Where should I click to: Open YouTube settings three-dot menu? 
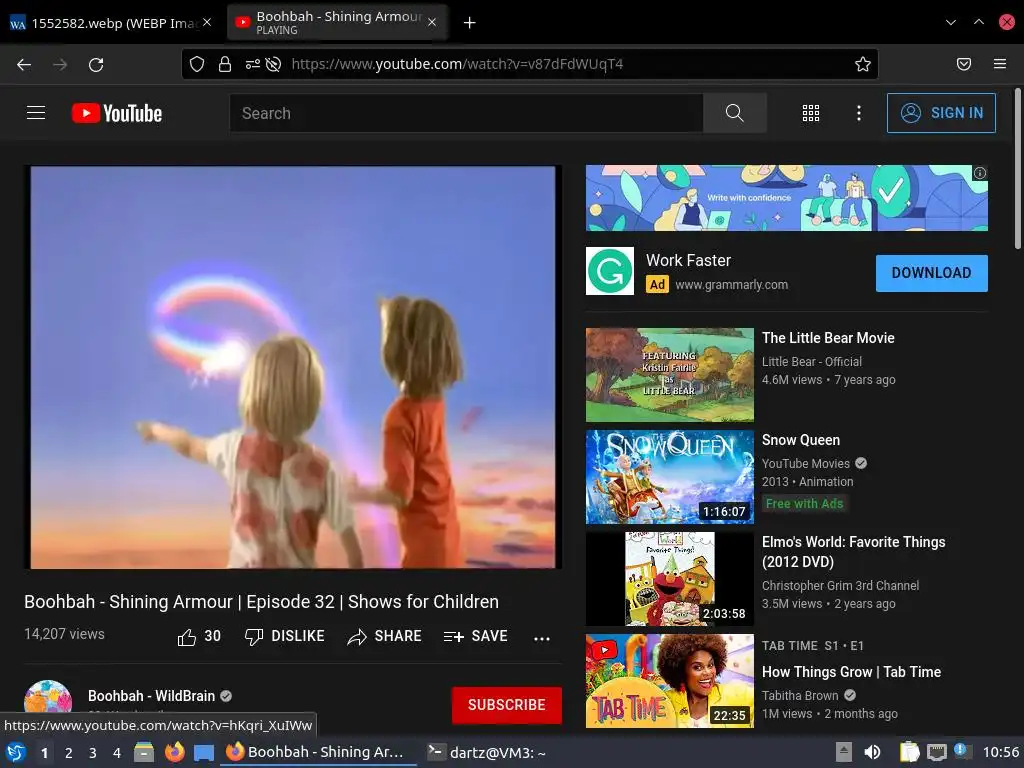859,113
